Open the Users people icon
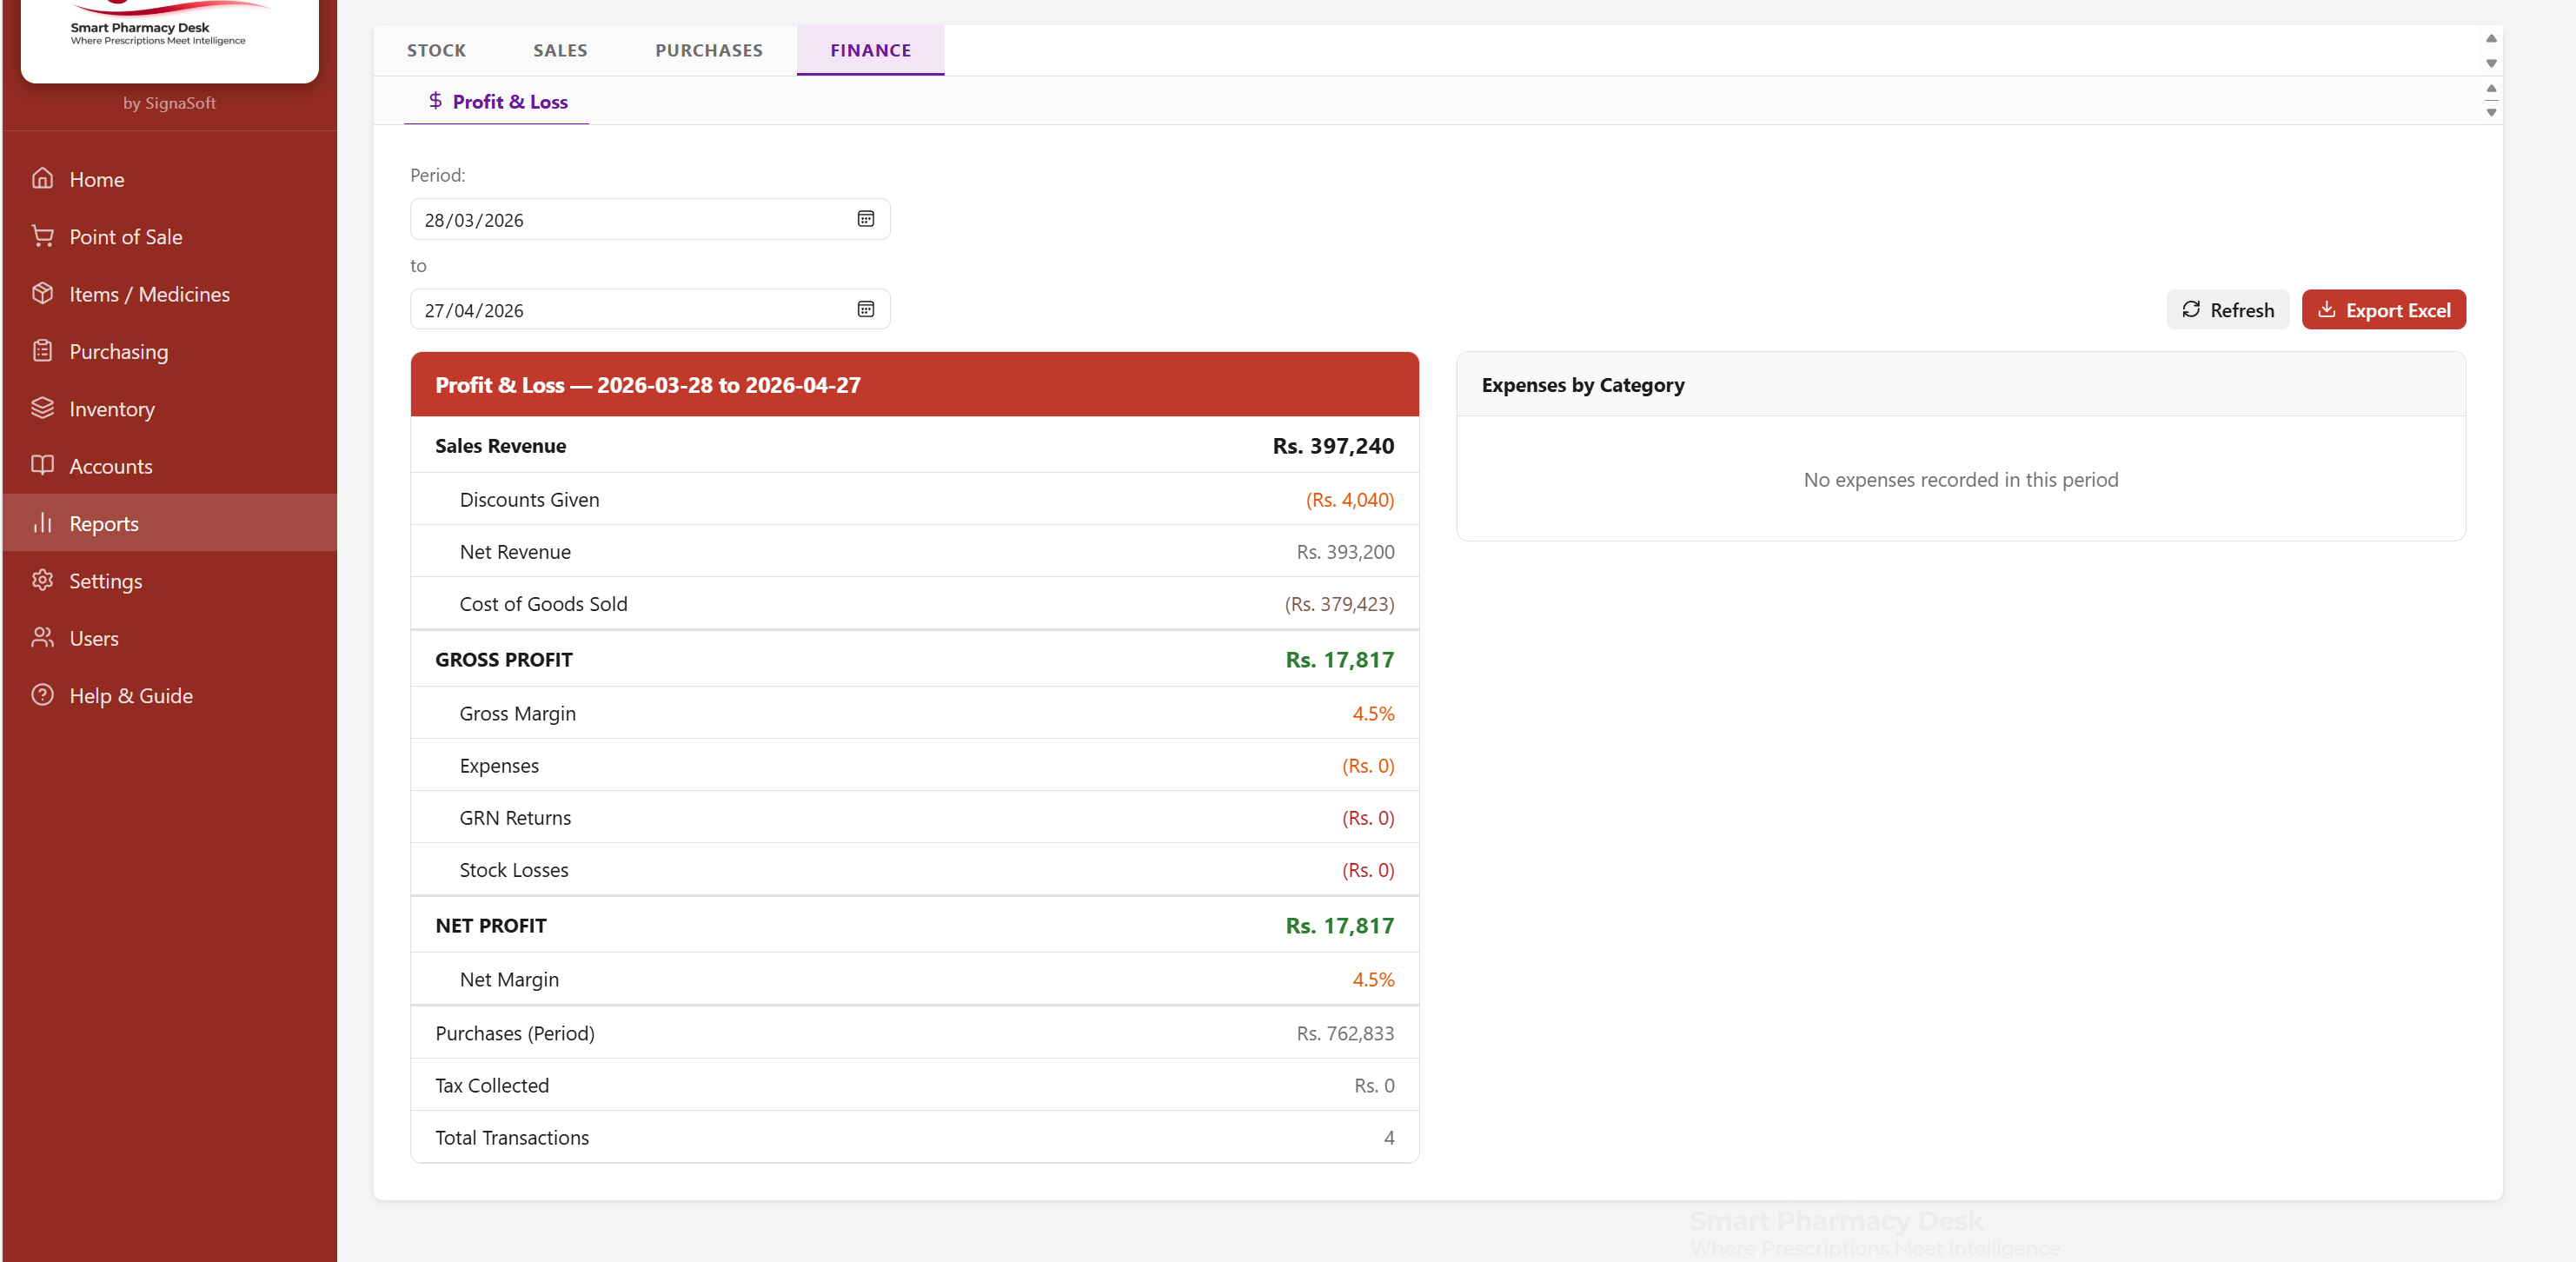This screenshot has width=2576, height=1262. click(x=42, y=637)
